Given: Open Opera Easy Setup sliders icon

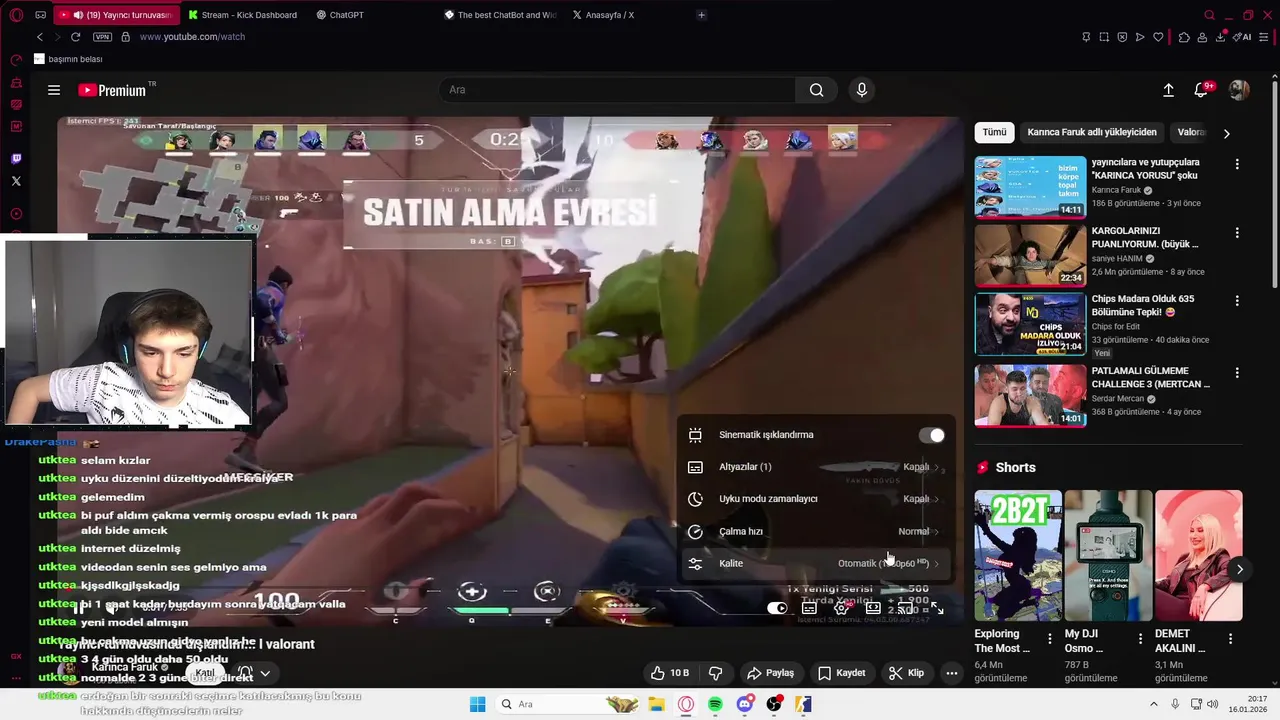Looking at the screenshot, I should point(1265,37).
